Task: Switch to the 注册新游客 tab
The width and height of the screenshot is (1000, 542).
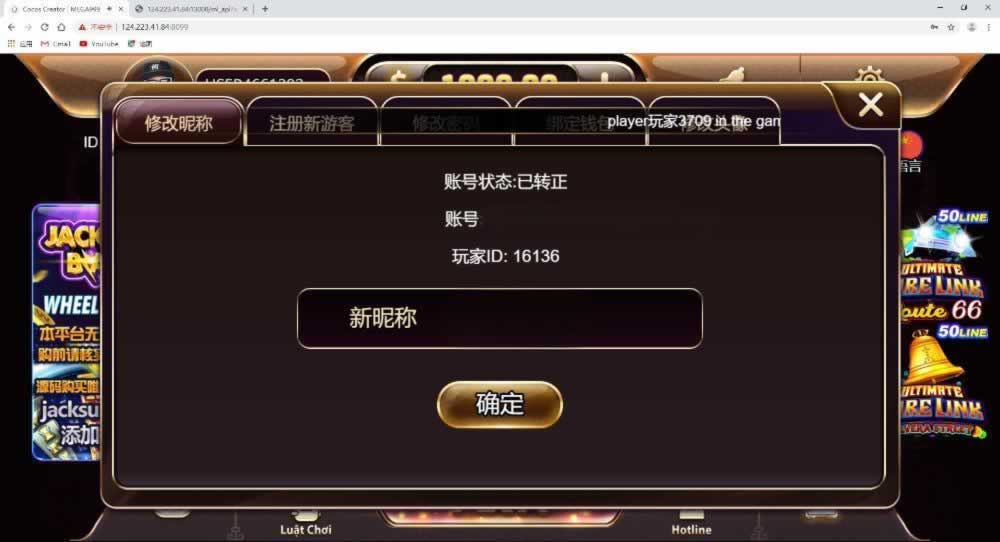Action: pyautogui.click(x=312, y=122)
